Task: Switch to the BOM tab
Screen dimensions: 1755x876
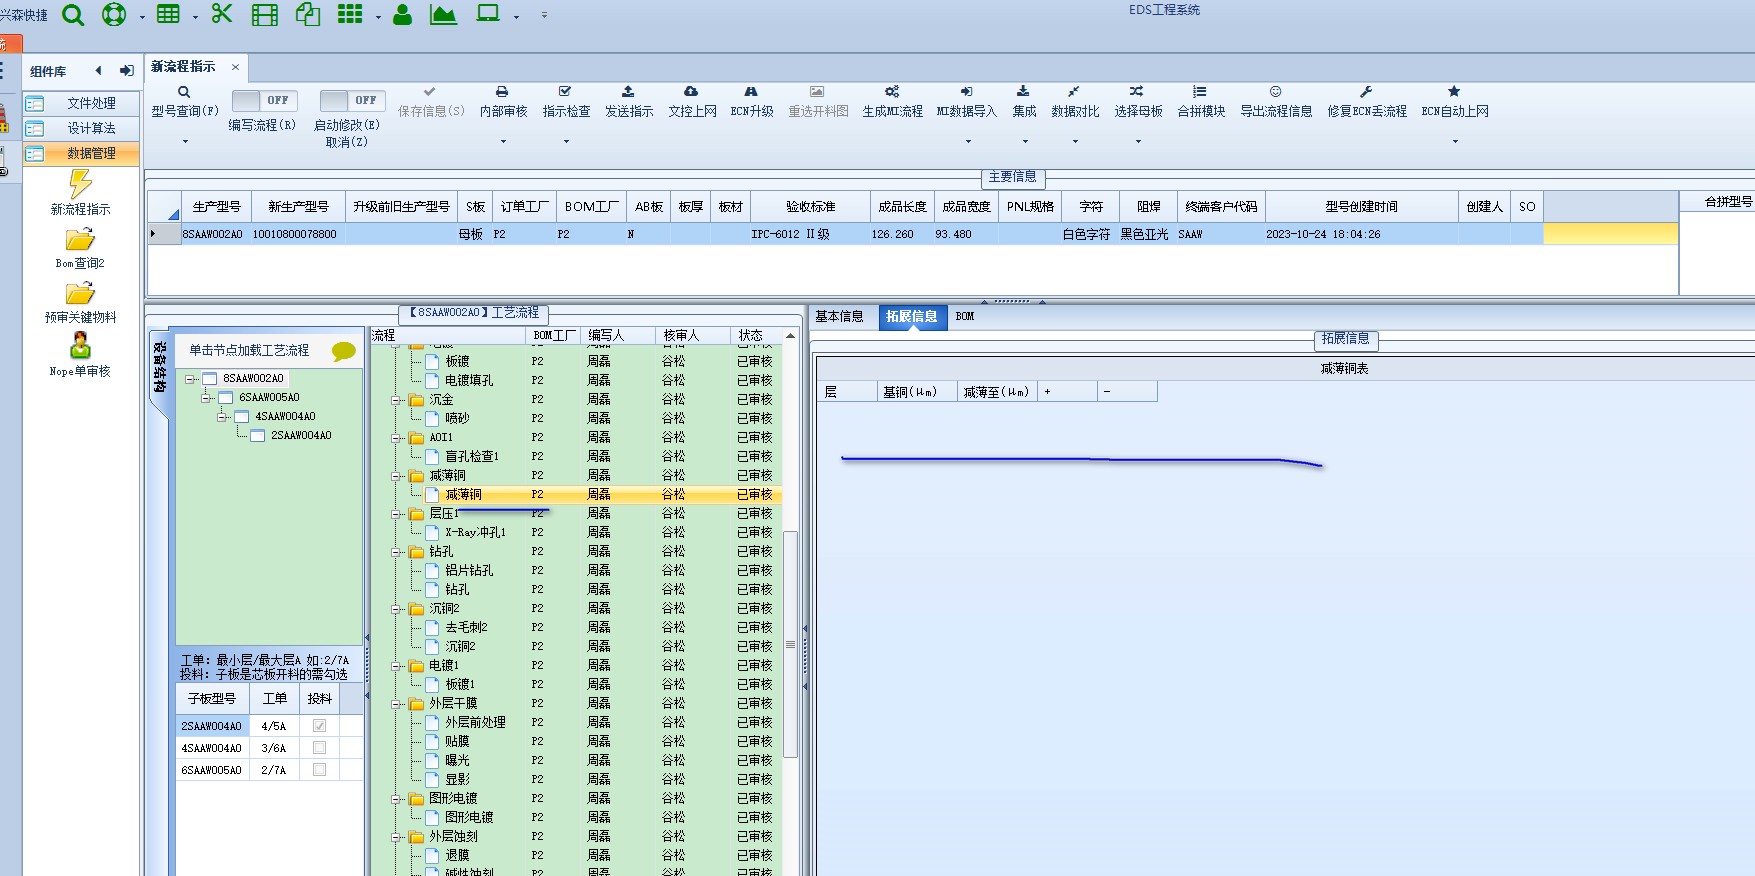Action: [x=965, y=317]
